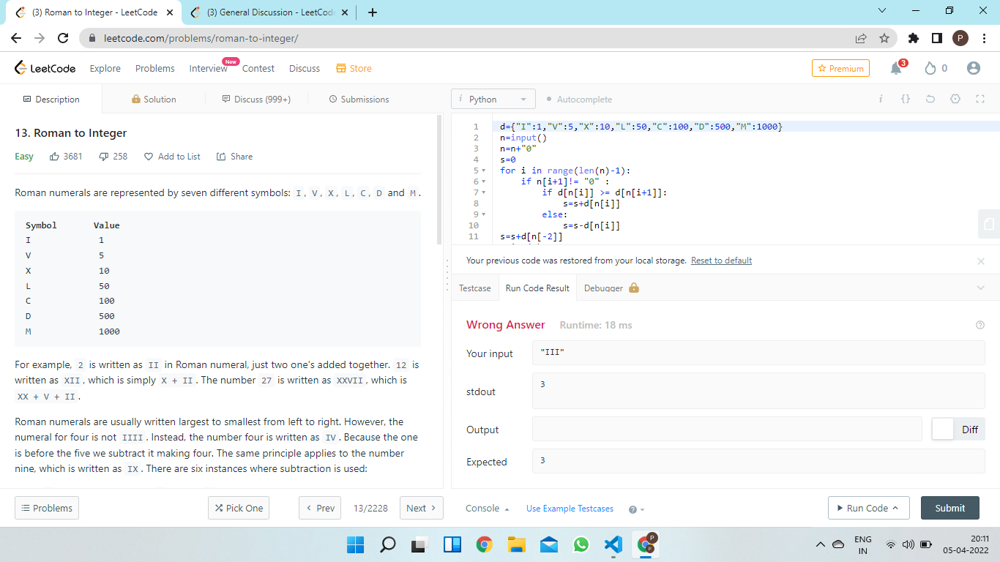Dislike the problem with thumbs down
The height and width of the screenshot is (562, 1000).
coord(103,156)
